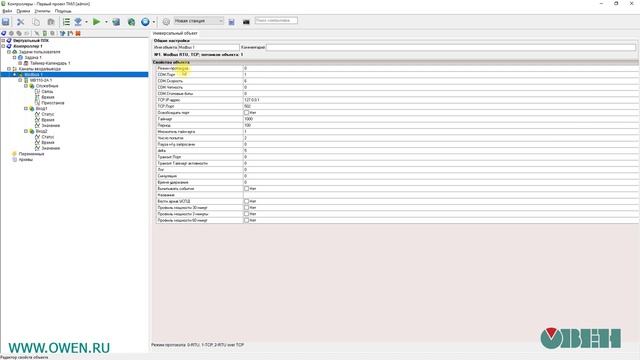Open the Файл menu

pyautogui.click(x=7, y=11)
